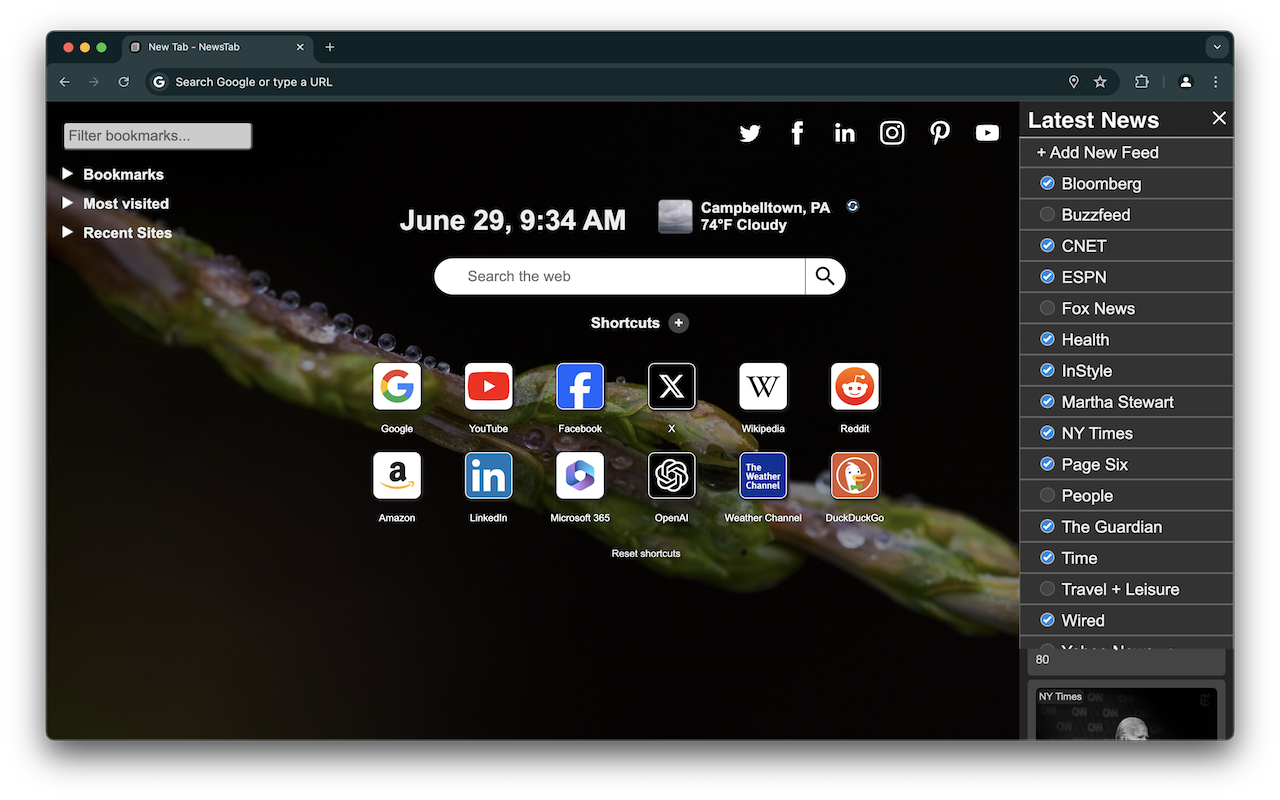Viewport: 1280px width, 800px height.
Task: Open the browser extensions puzzle icon
Action: click(1142, 82)
